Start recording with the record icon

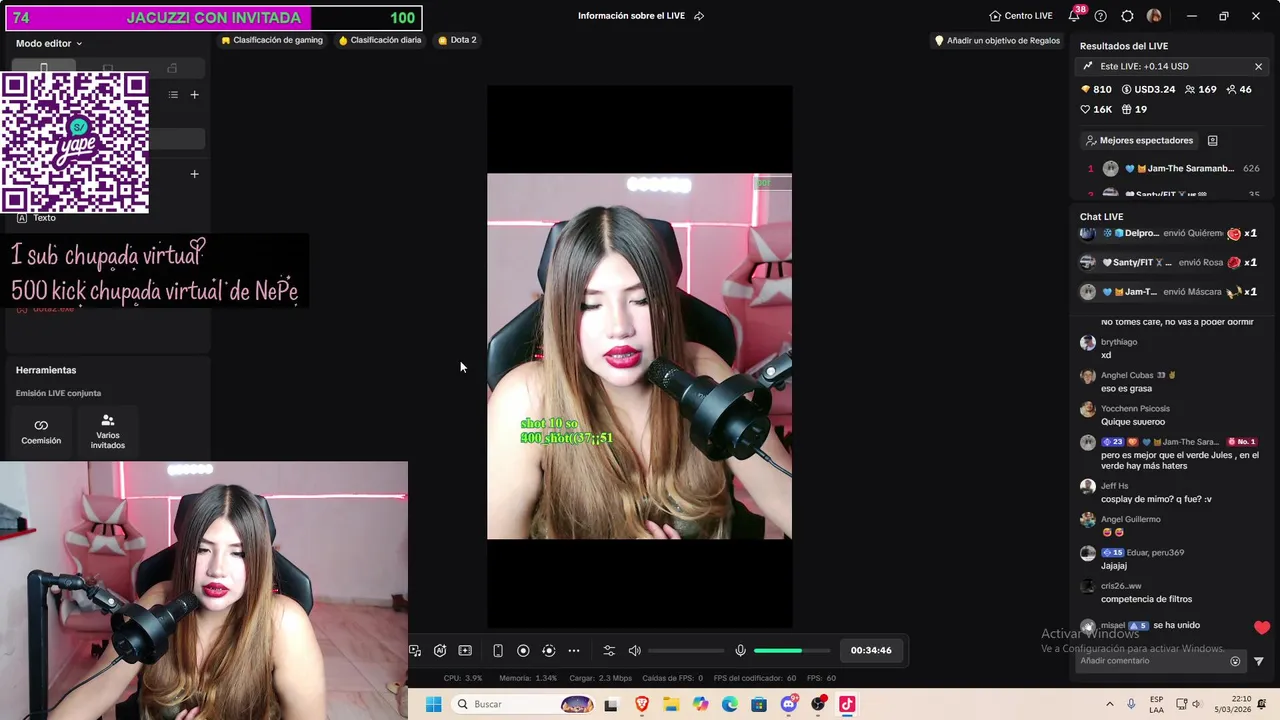(x=523, y=651)
